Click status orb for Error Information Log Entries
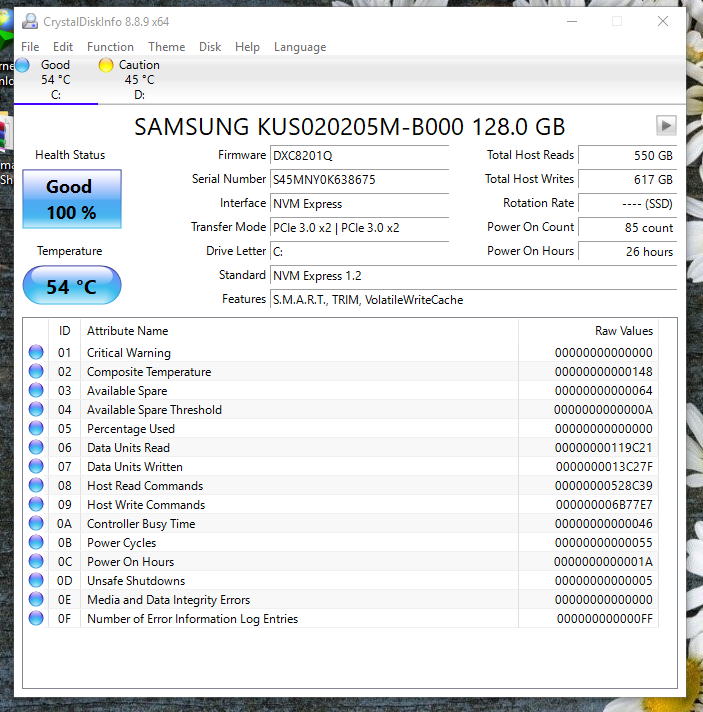 coord(36,618)
